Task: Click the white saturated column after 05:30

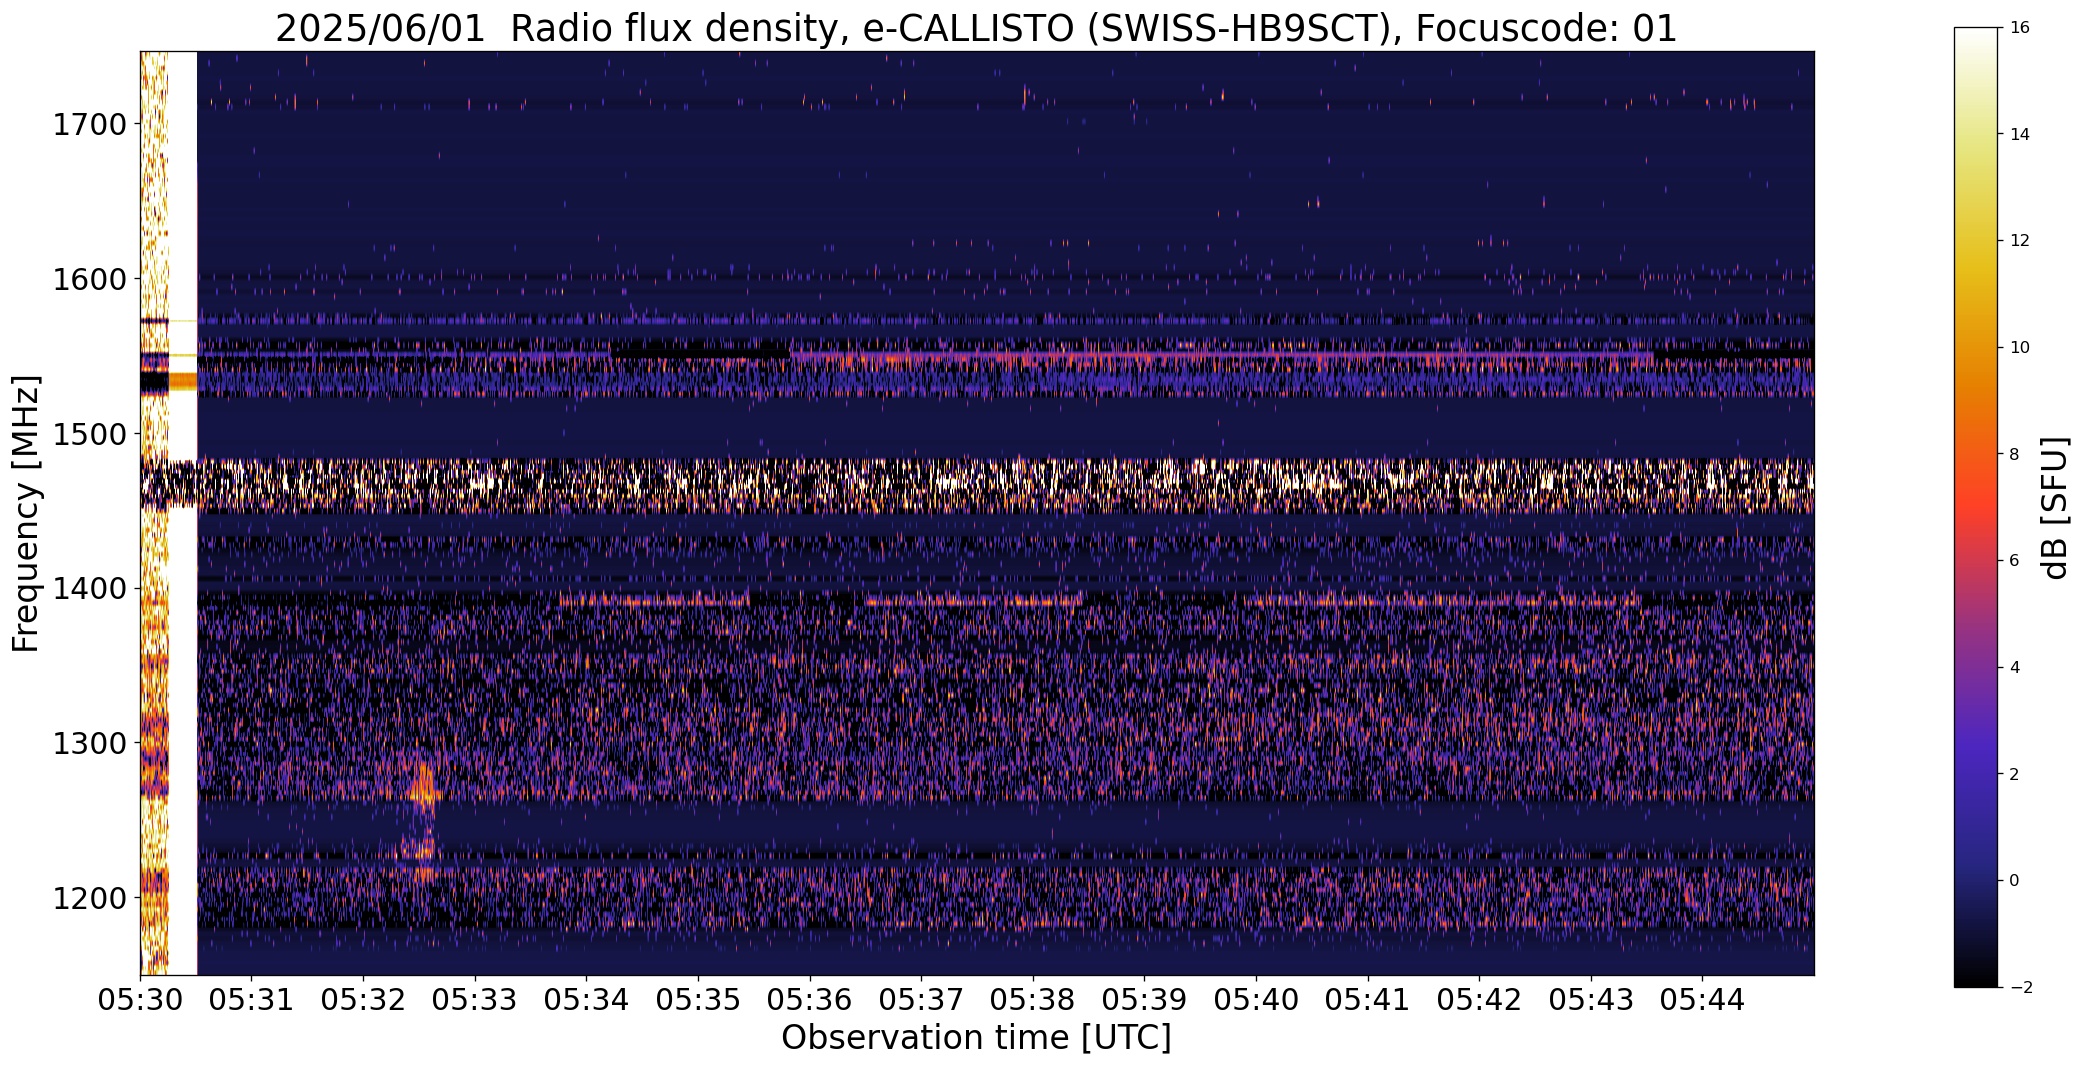Action: click(x=182, y=513)
